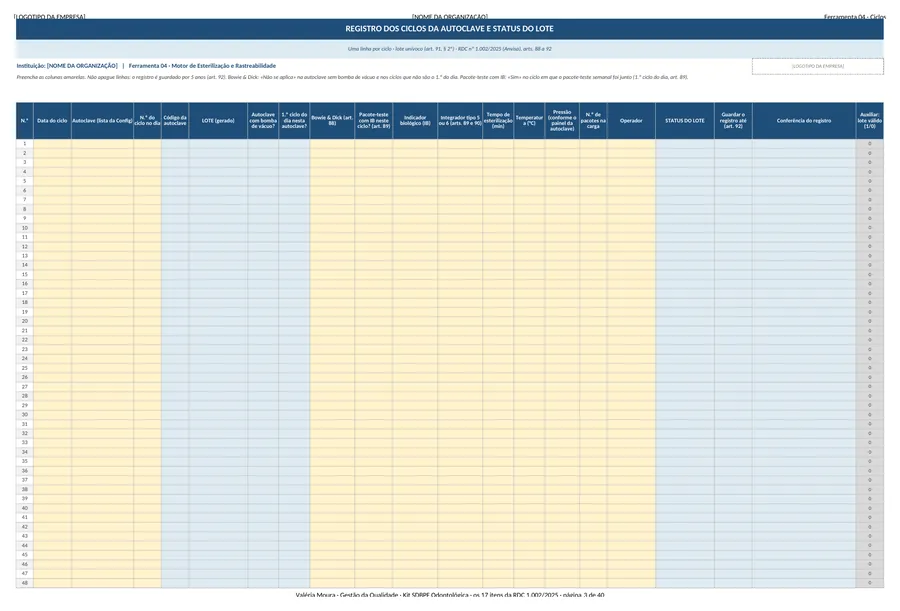Click row number 24 in the N.º column

25,358
